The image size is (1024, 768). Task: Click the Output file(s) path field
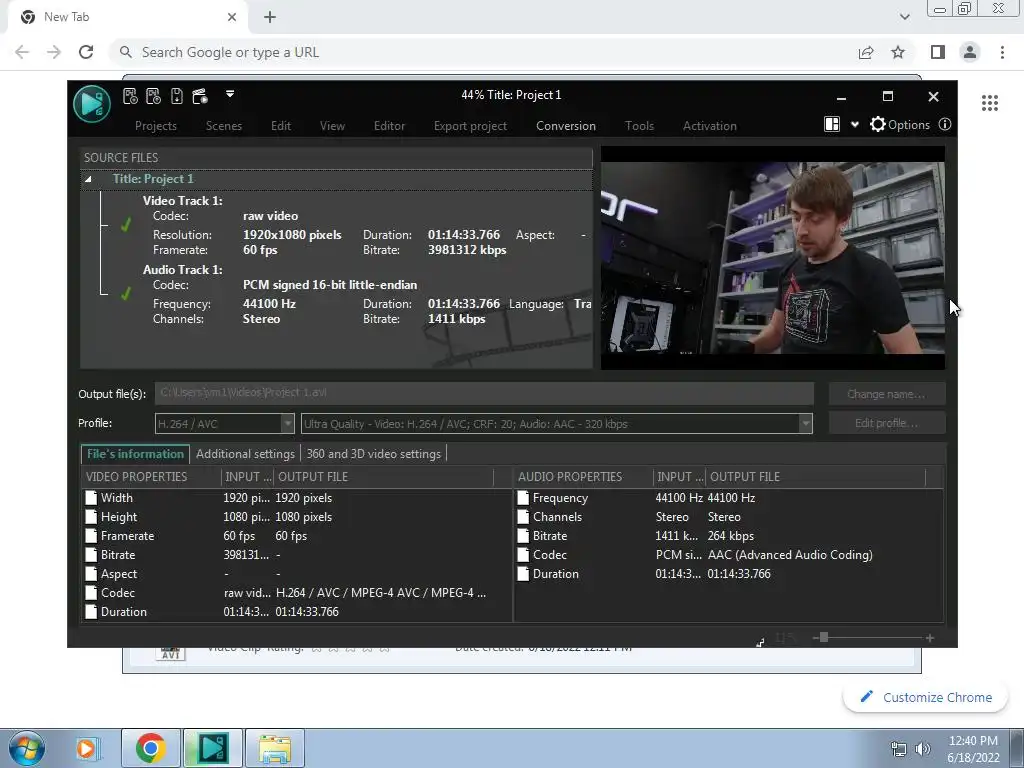pos(484,393)
